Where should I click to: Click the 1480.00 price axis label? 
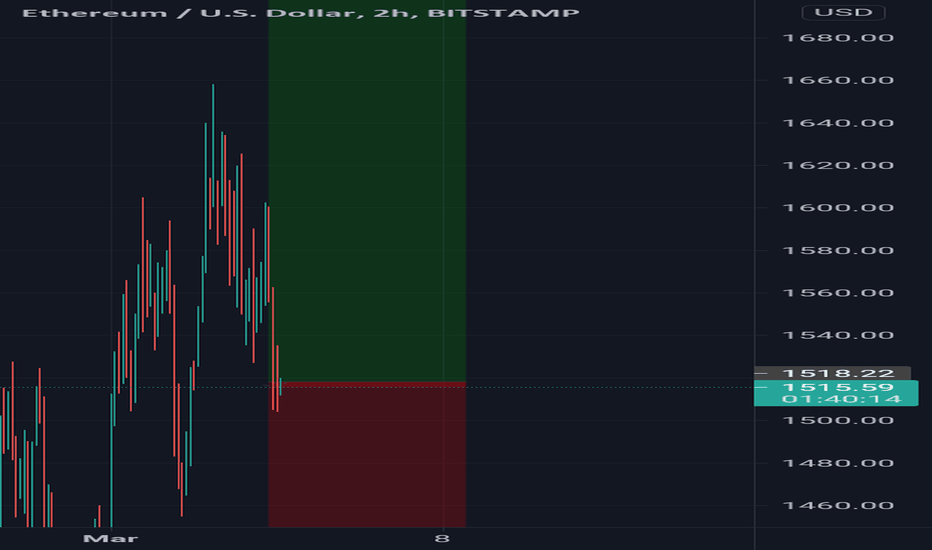[838, 463]
